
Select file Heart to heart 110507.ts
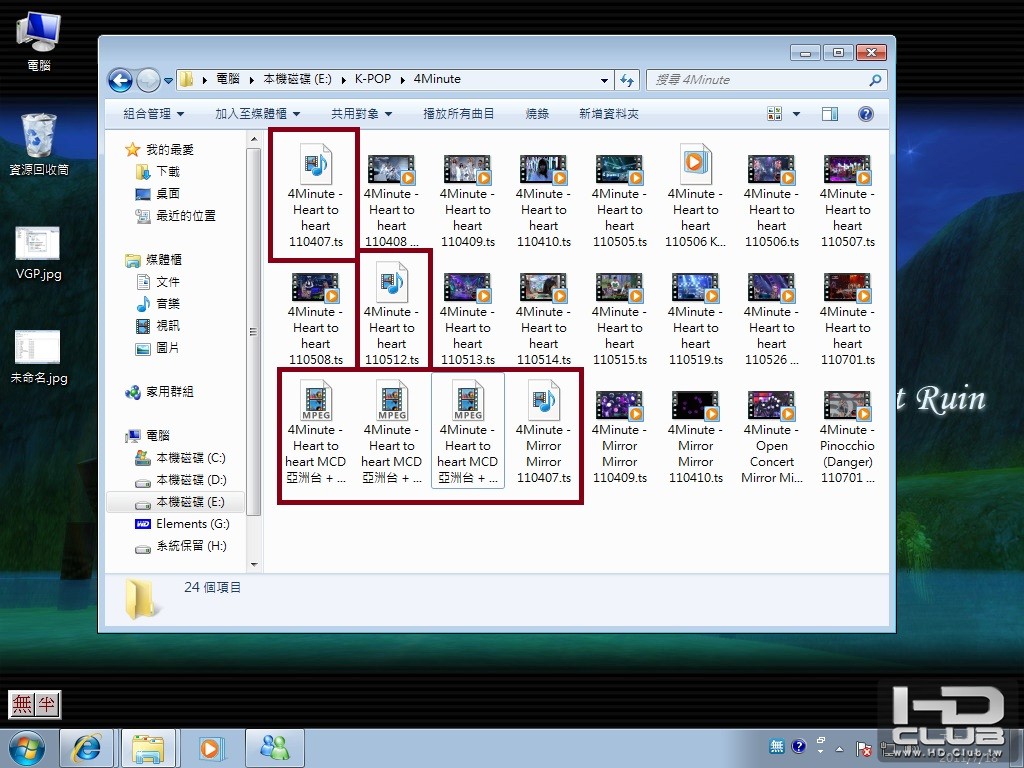[x=847, y=201]
